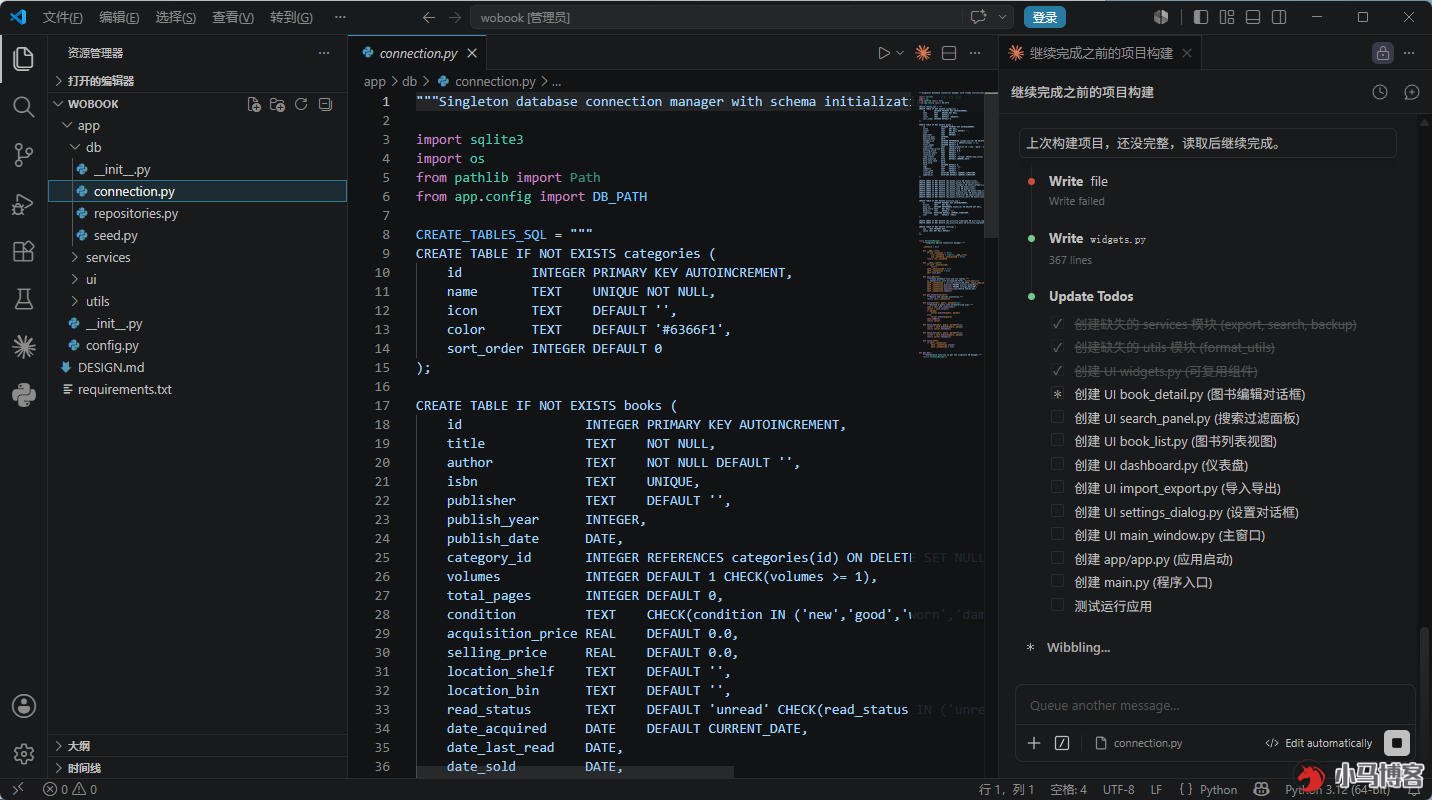The image size is (1432, 800).
Task: Click the Queue another message input
Action: (x=1214, y=705)
